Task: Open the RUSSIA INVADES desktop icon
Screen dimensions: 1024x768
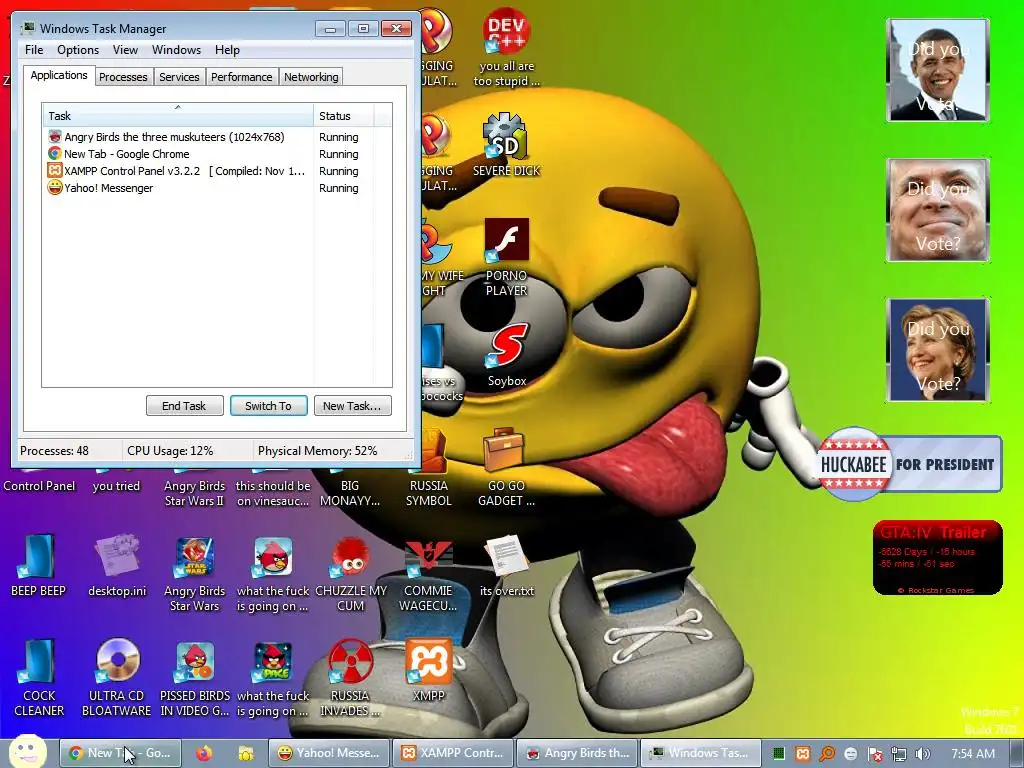Action: 349,662
